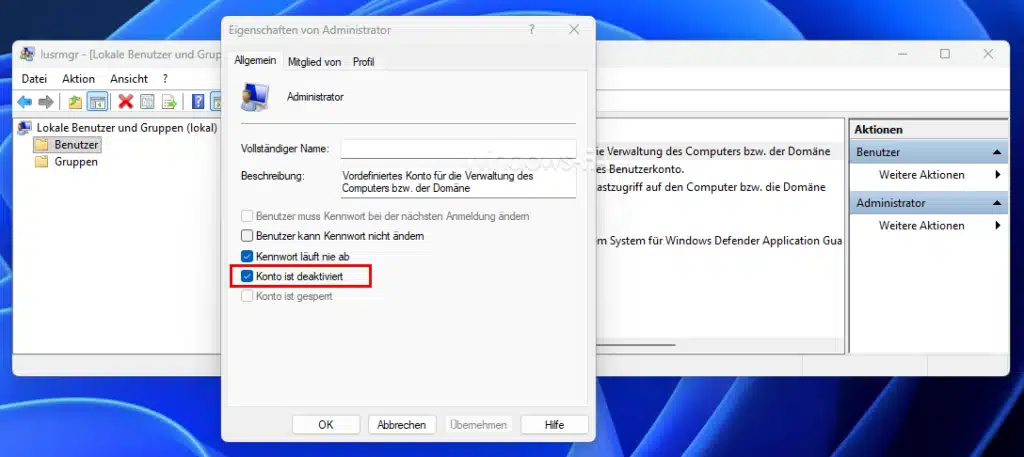Collapse the Benutzer section in Aktionen pane
The width and height of the screenshot is (1024, 457).
997,152
